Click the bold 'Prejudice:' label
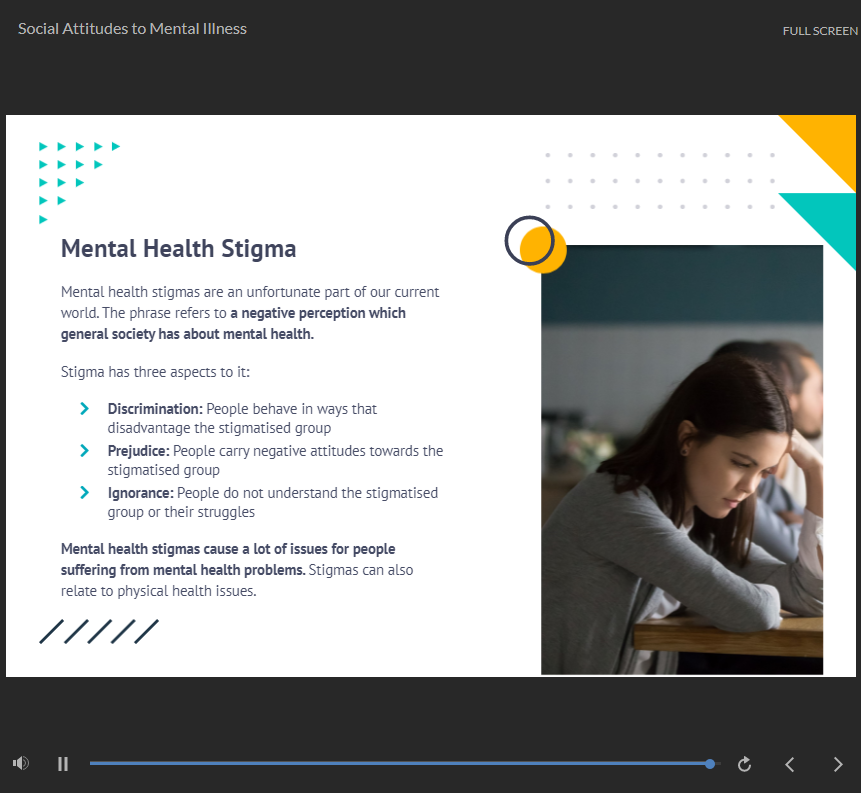The height and width of the screenshot is (793, 861). pos(138,451)
